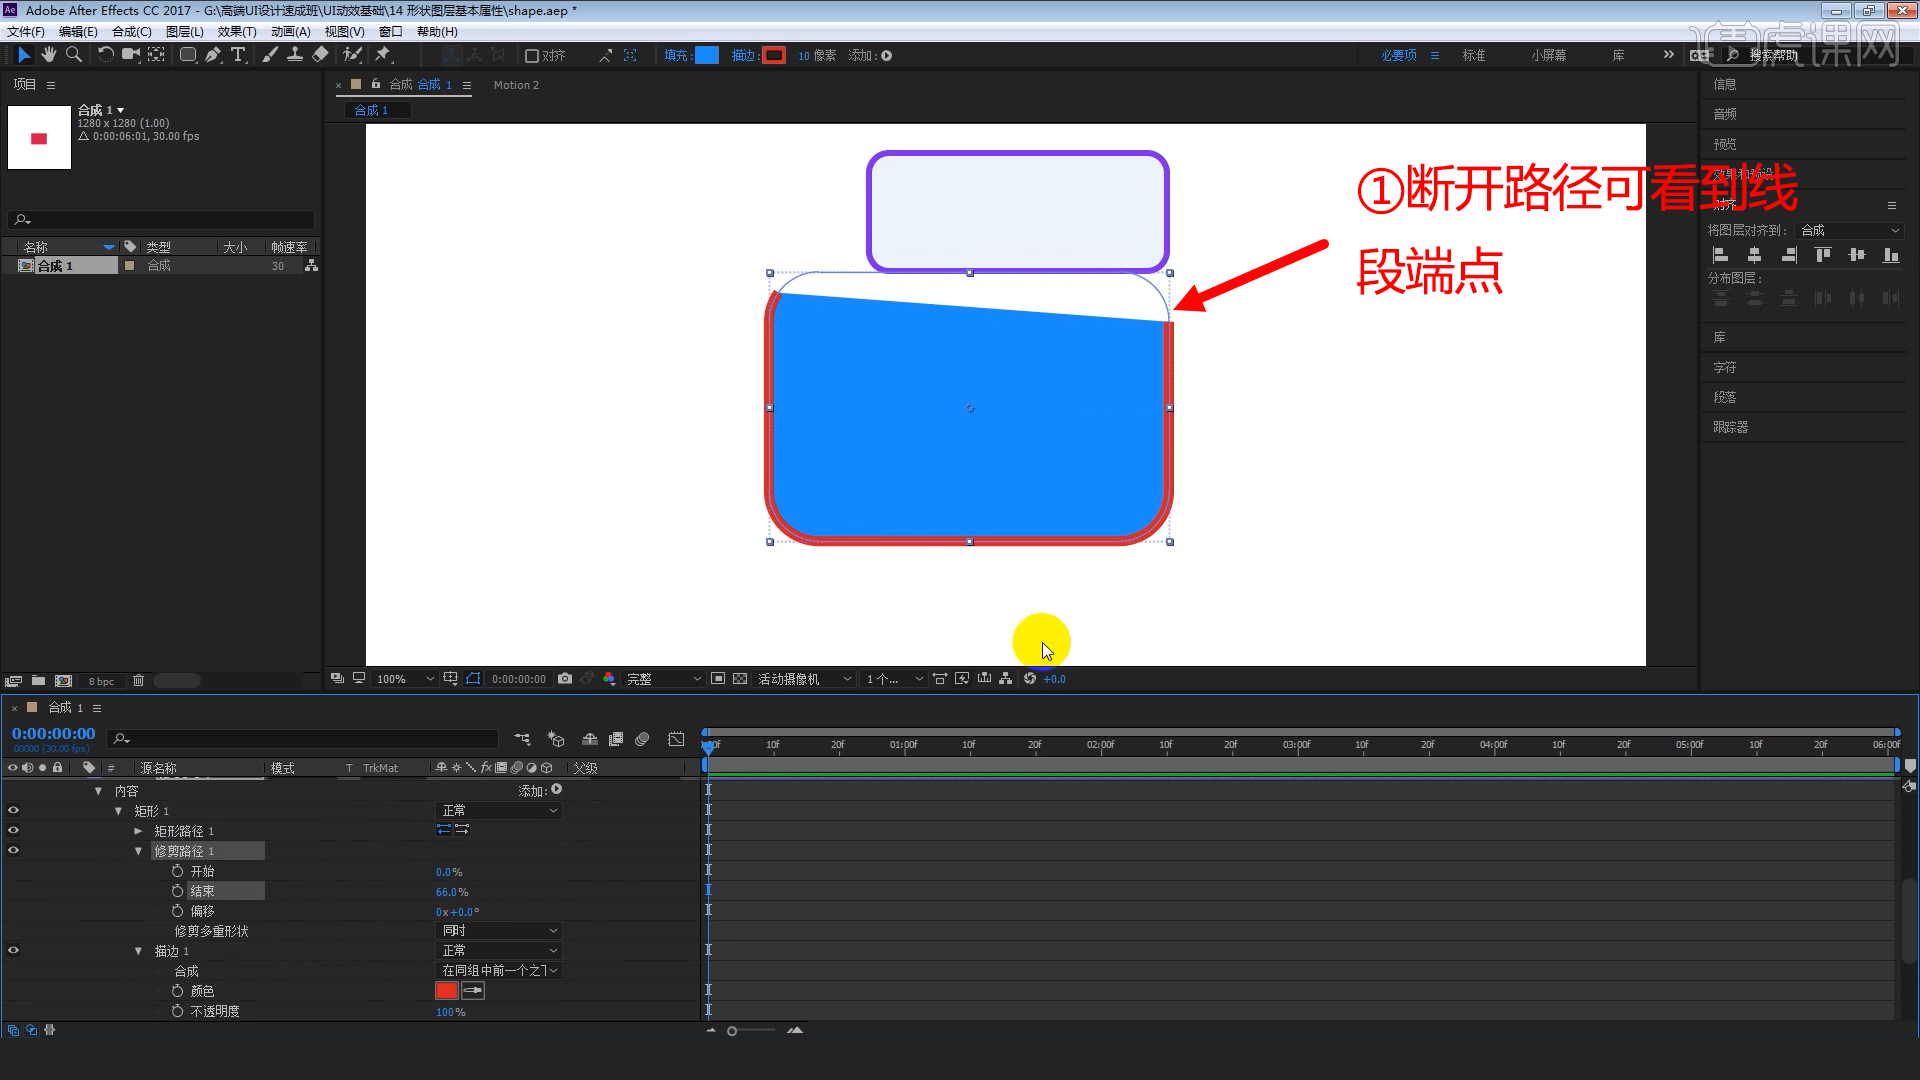Open the composition flowchart icon in viewer
This screenshot has height=1080, width=1920.
[x=1006, y=679]
